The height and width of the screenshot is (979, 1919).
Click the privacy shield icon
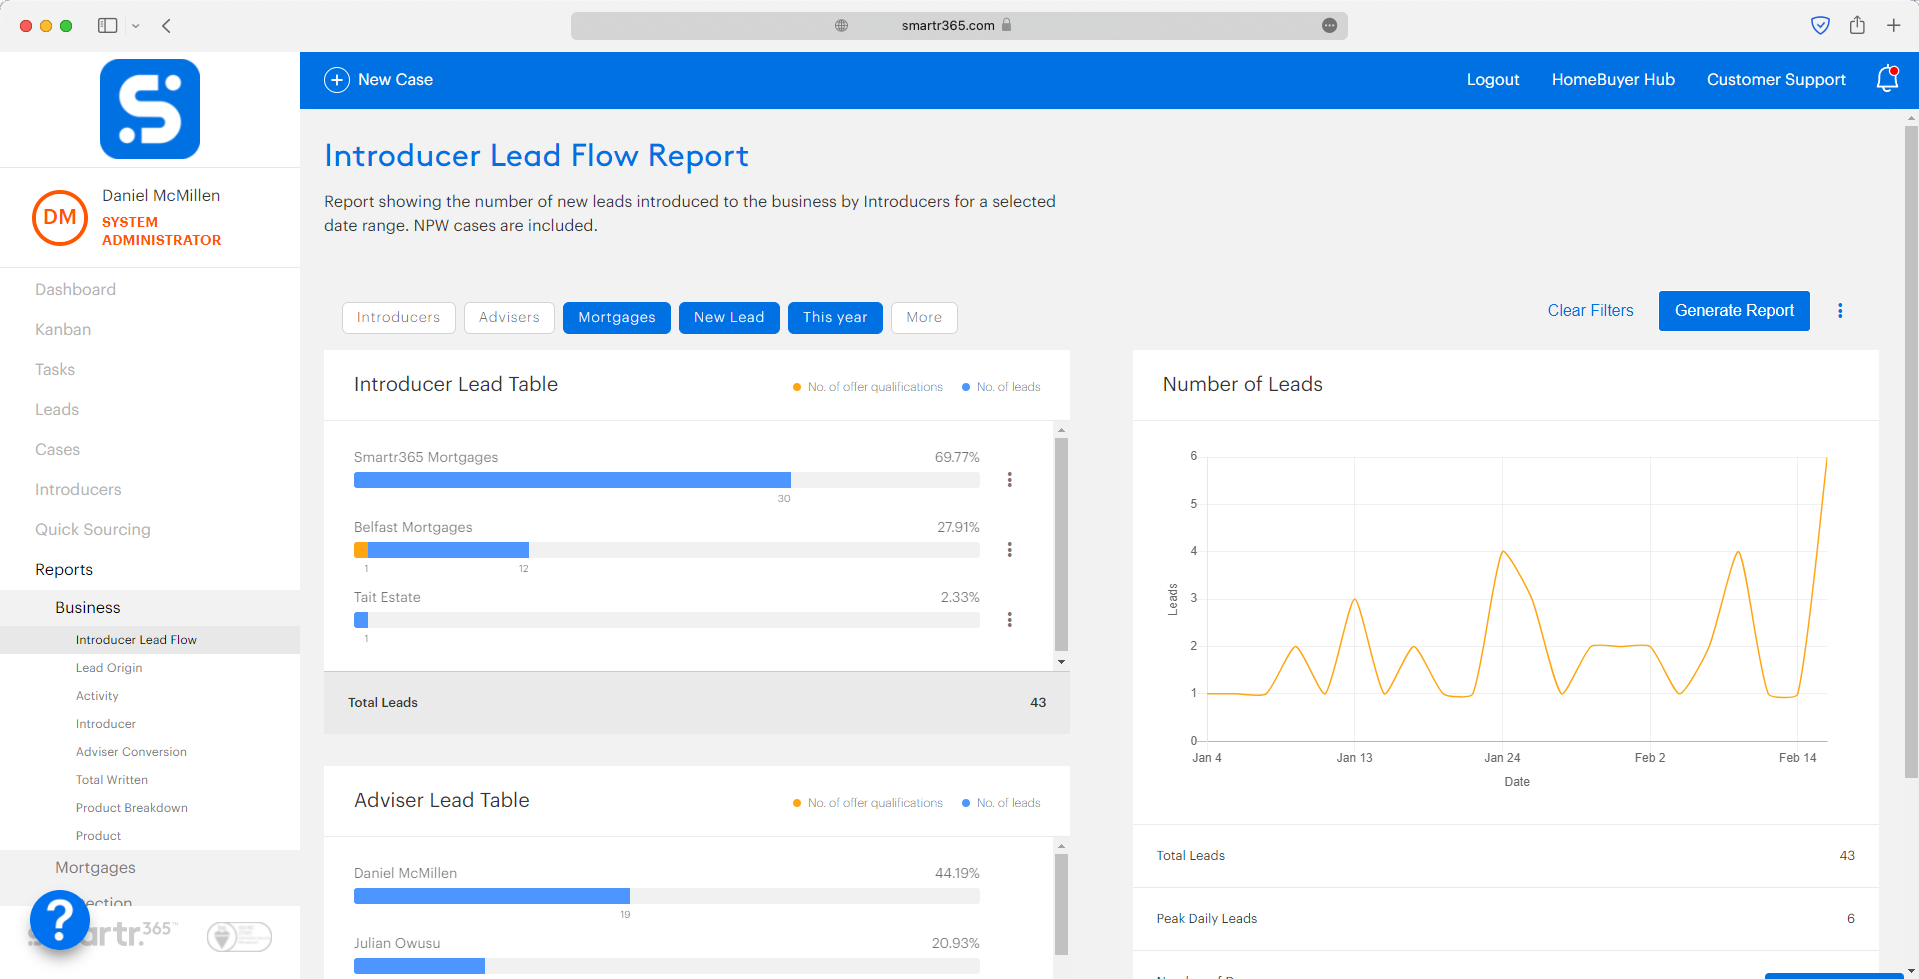(1820, 25)
